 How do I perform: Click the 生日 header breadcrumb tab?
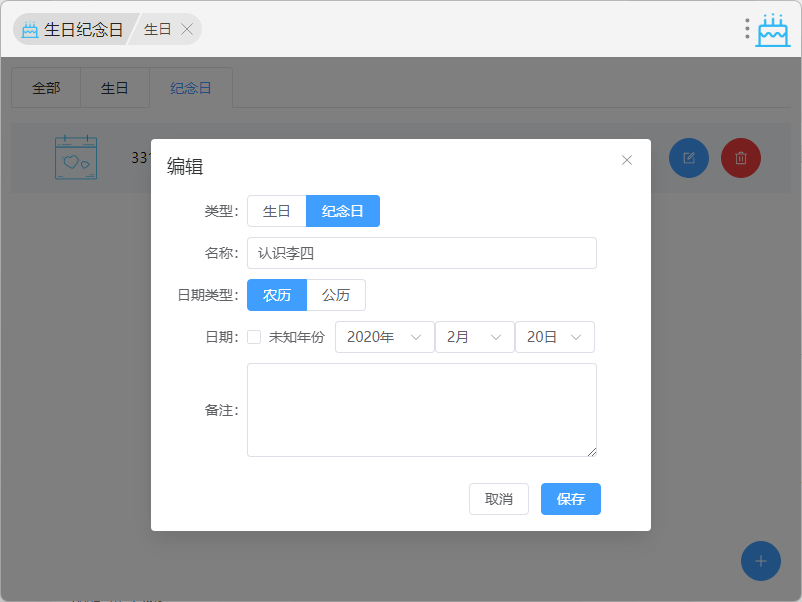pyautogui.click(x=158, y=30)
